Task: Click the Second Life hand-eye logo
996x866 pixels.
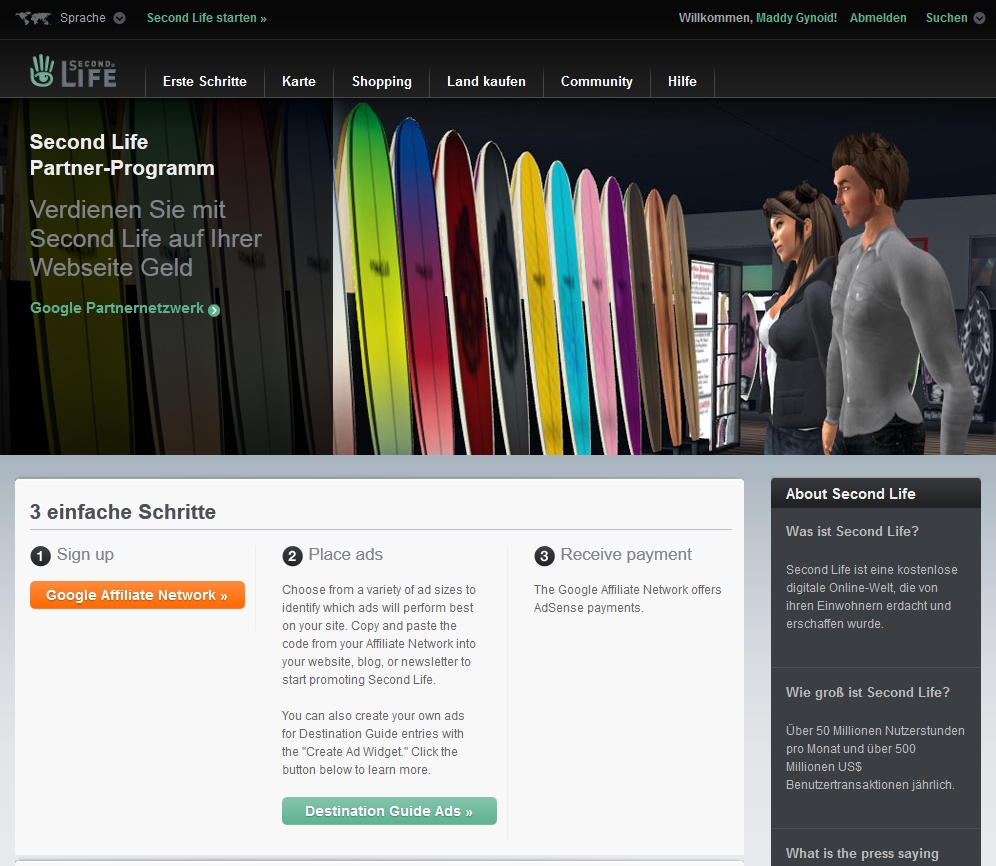Action: click(73, 71)
